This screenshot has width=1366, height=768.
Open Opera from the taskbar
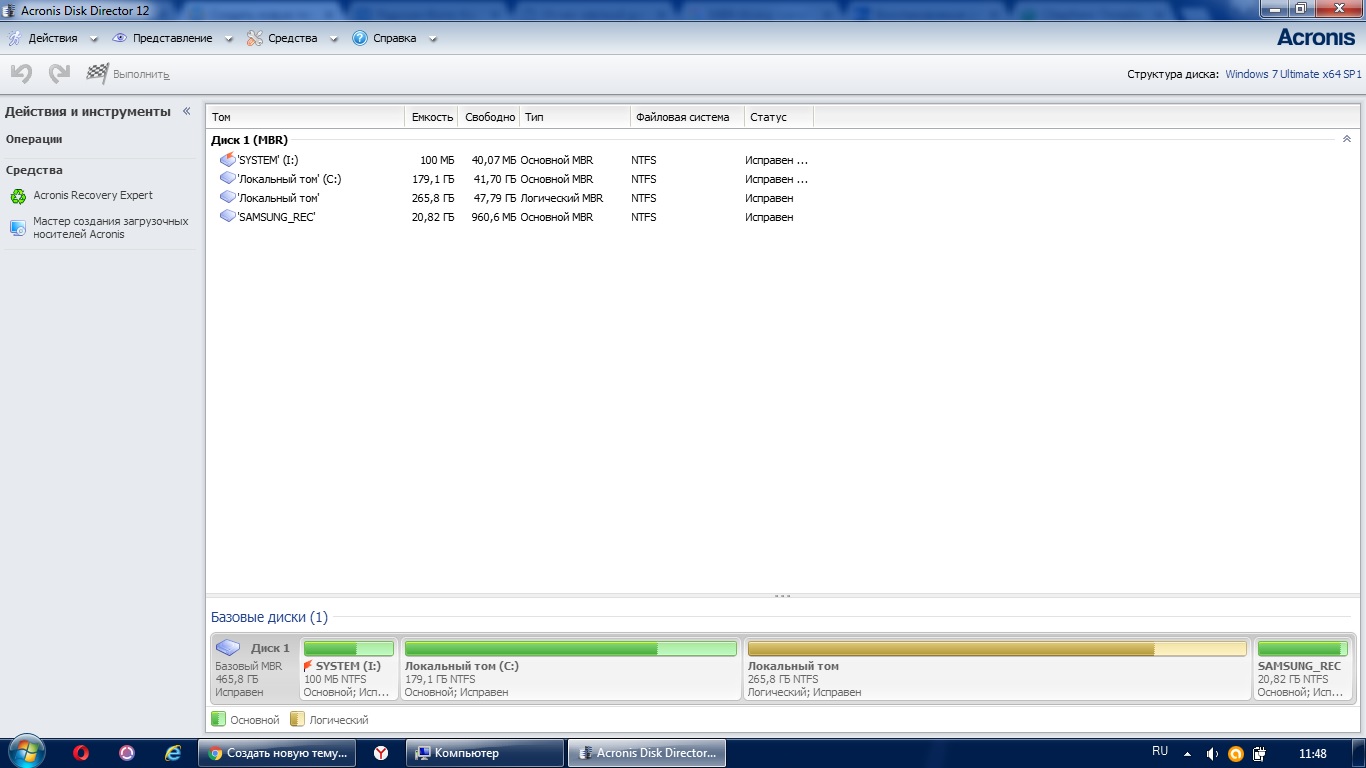click(x=81, y=753)
